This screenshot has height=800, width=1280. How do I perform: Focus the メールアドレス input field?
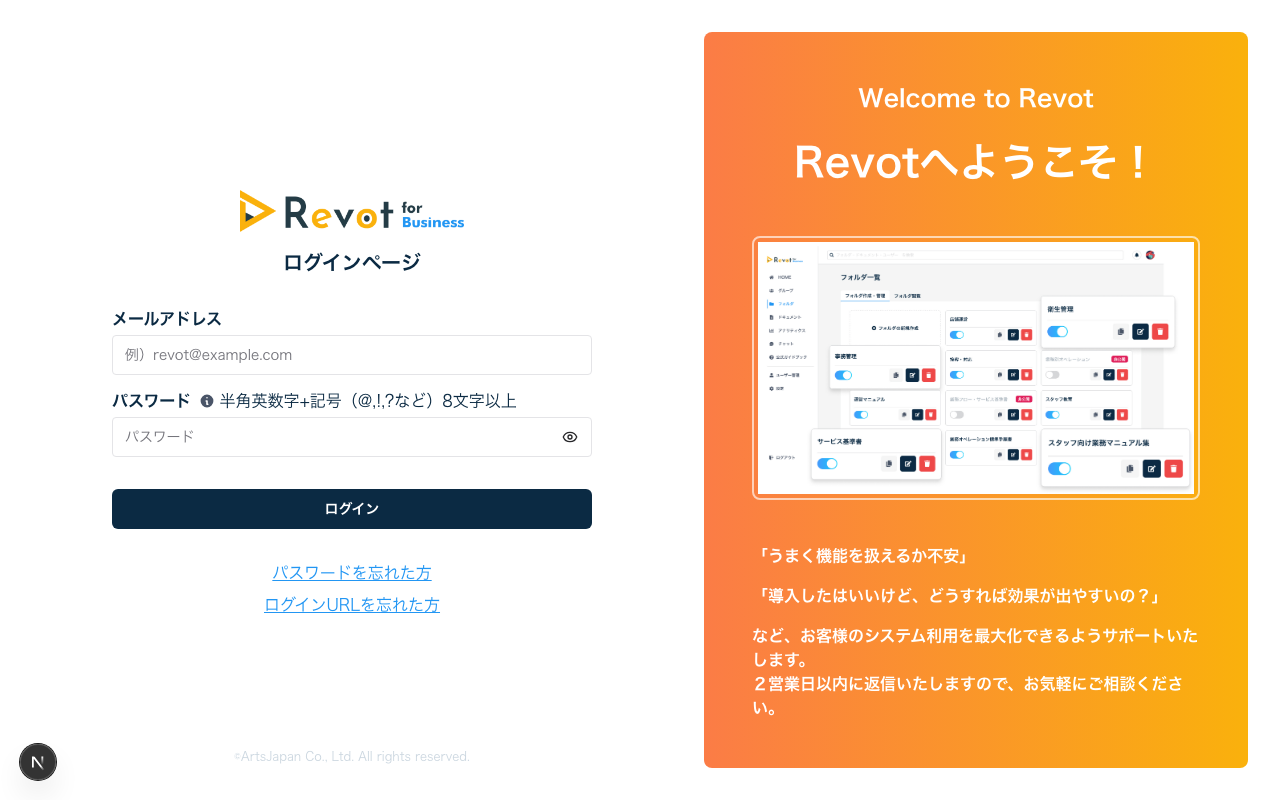coord(352,355)
